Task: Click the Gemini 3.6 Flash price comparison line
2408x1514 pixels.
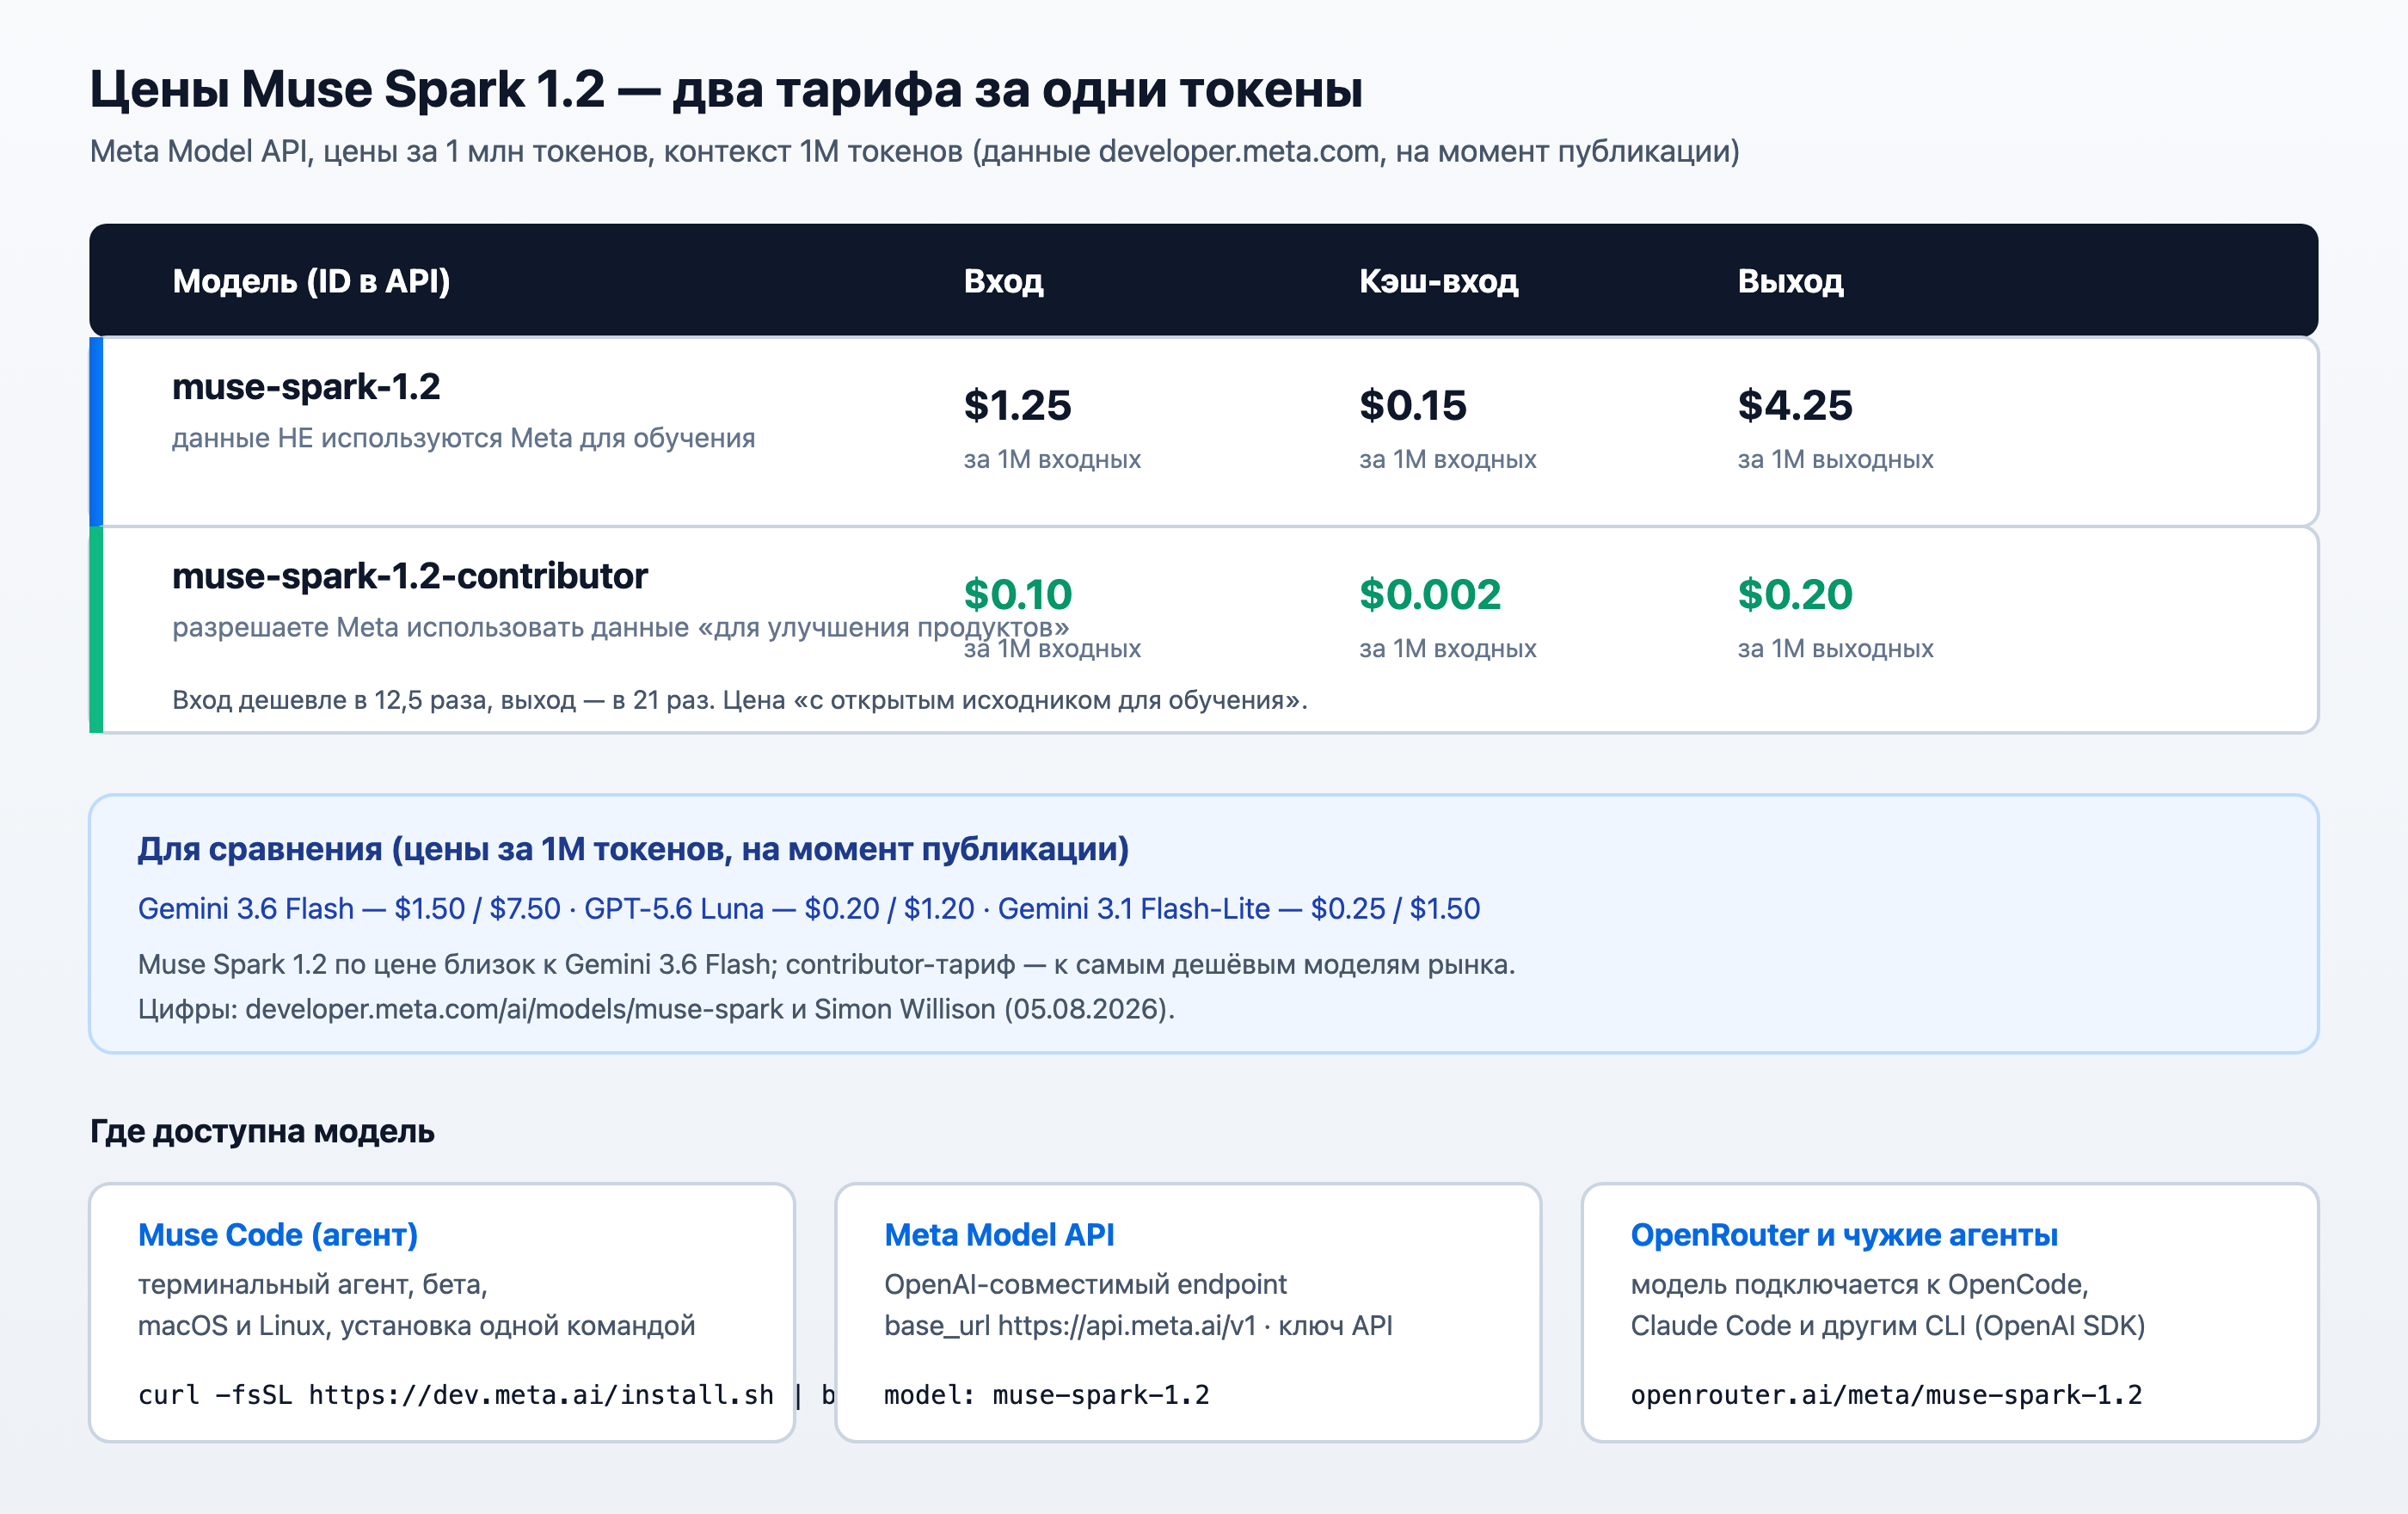Action: pos(808,909)
